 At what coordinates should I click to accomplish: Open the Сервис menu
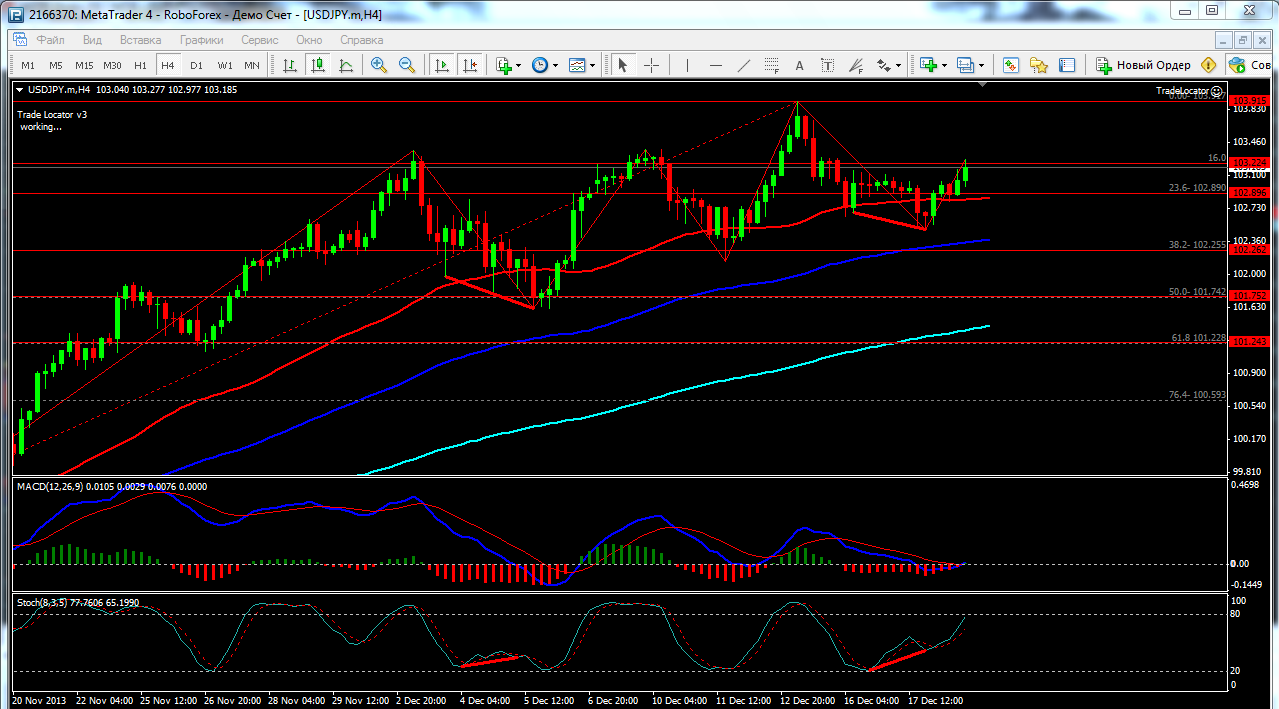point(260,40)
